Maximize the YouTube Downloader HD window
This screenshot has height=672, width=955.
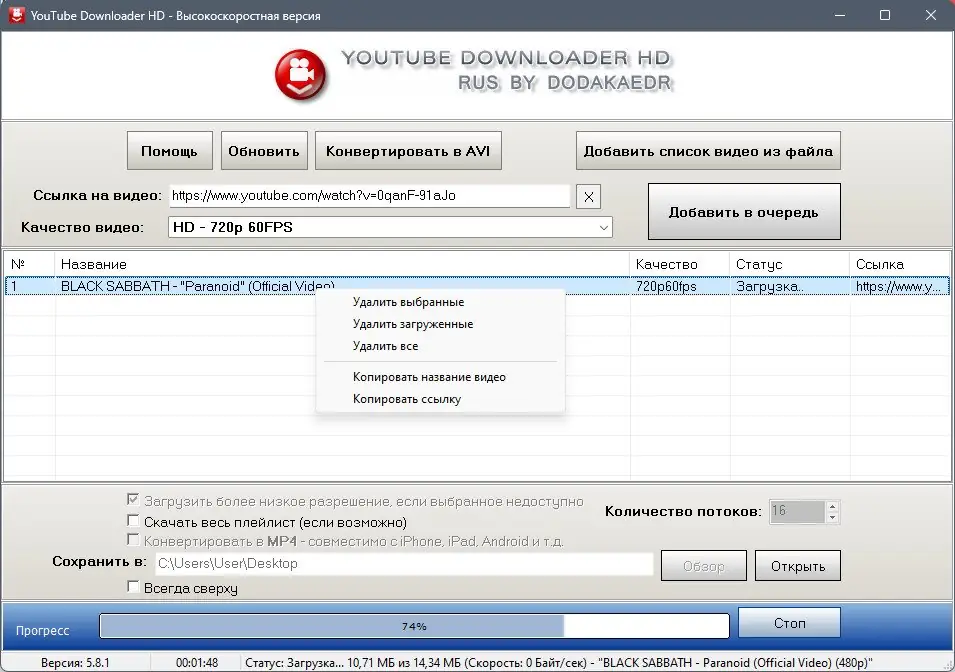point(885,15)
